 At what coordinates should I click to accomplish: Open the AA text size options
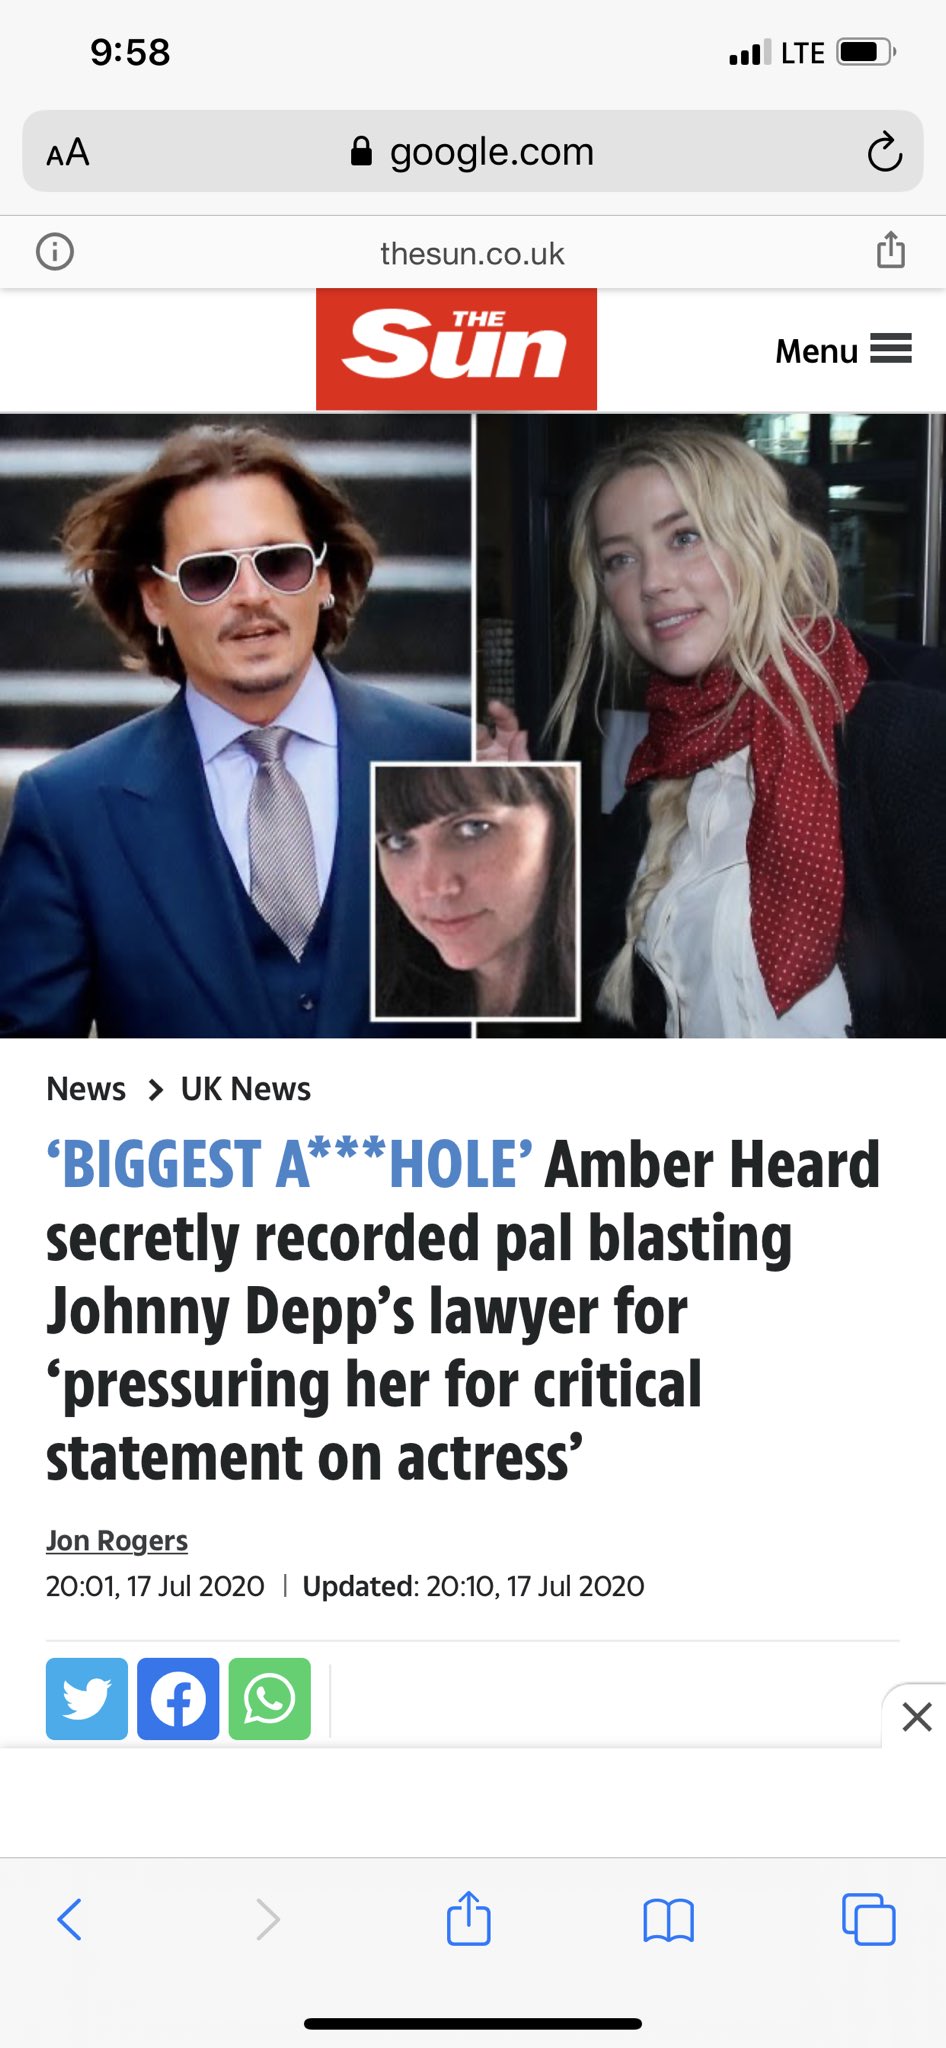click(68, 153)
